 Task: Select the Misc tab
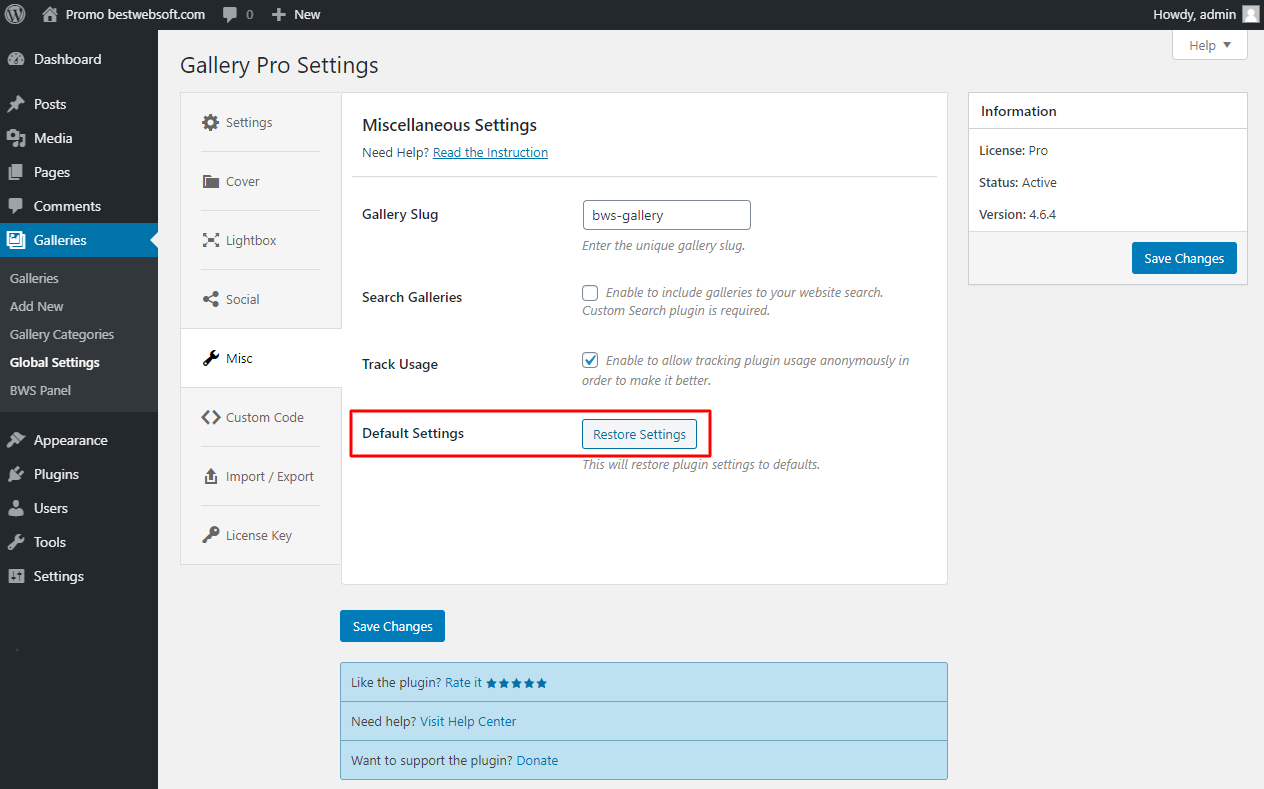(260, 358)
